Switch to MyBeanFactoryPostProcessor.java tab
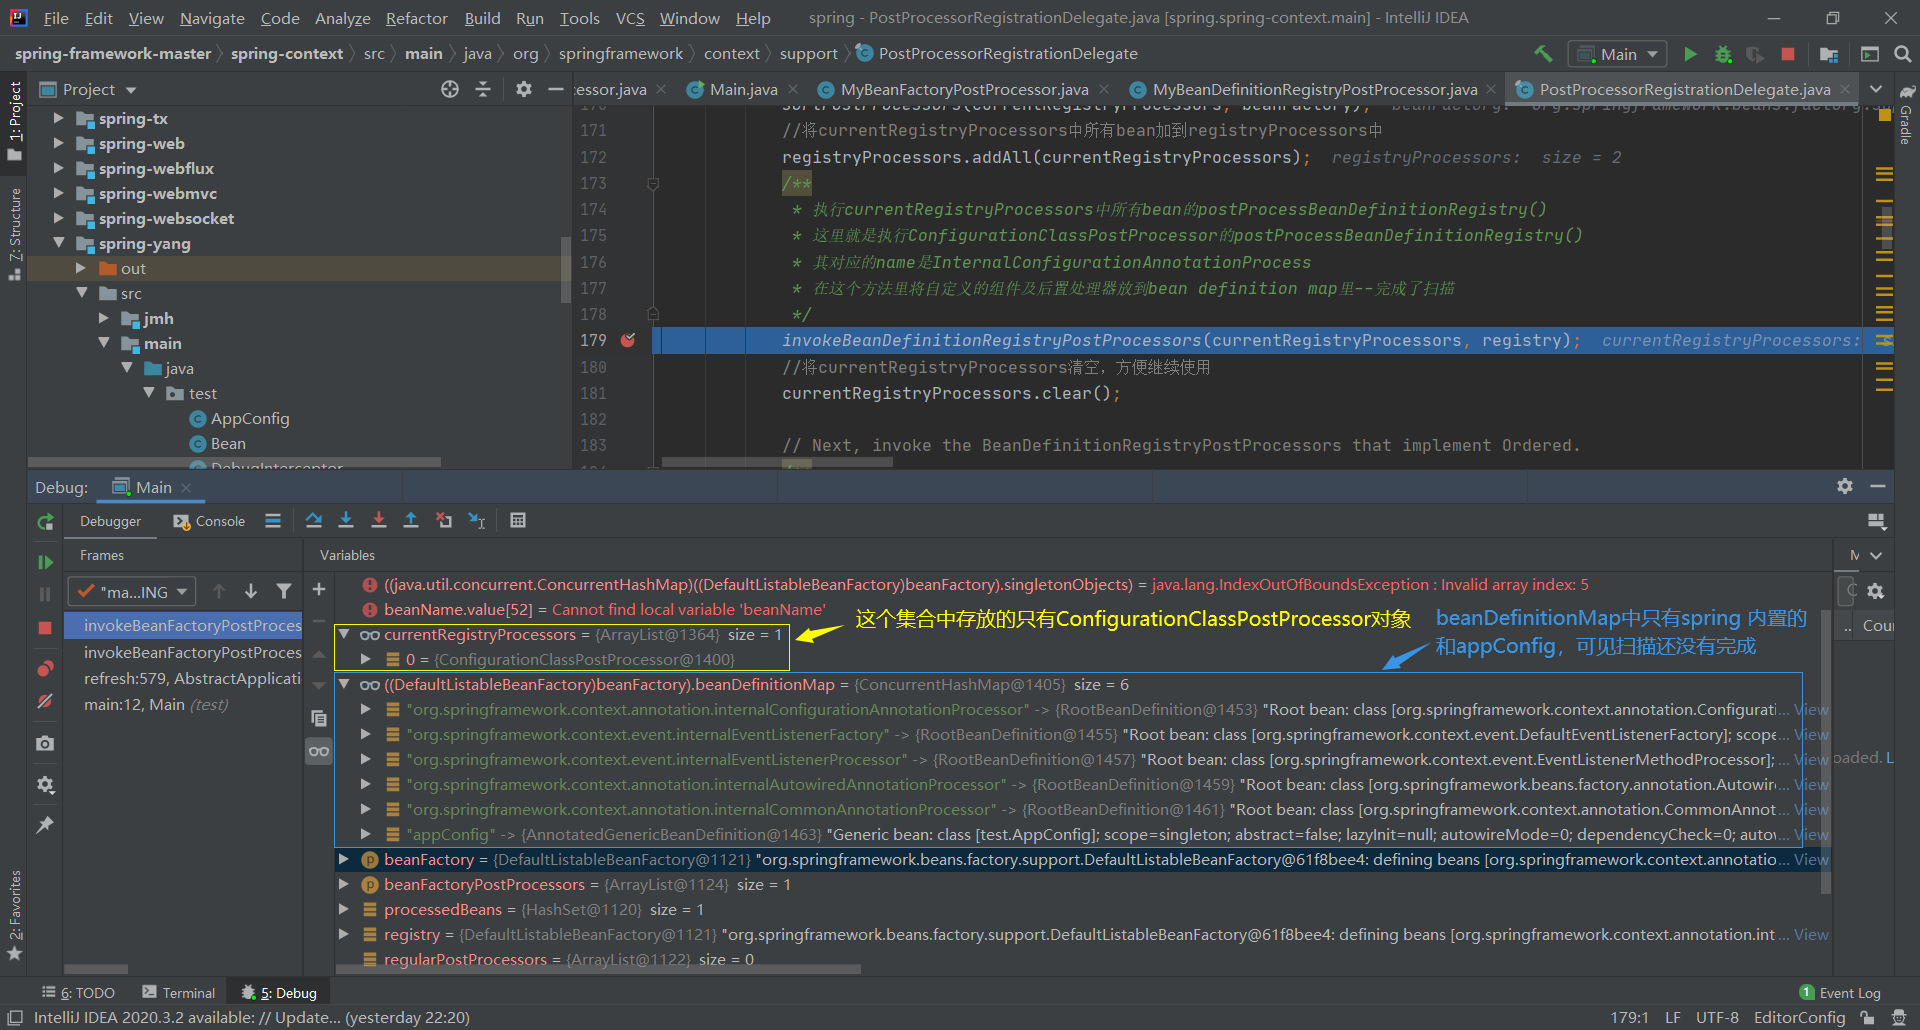Screen dimensions: 1920x1030 tap(964, 89)
